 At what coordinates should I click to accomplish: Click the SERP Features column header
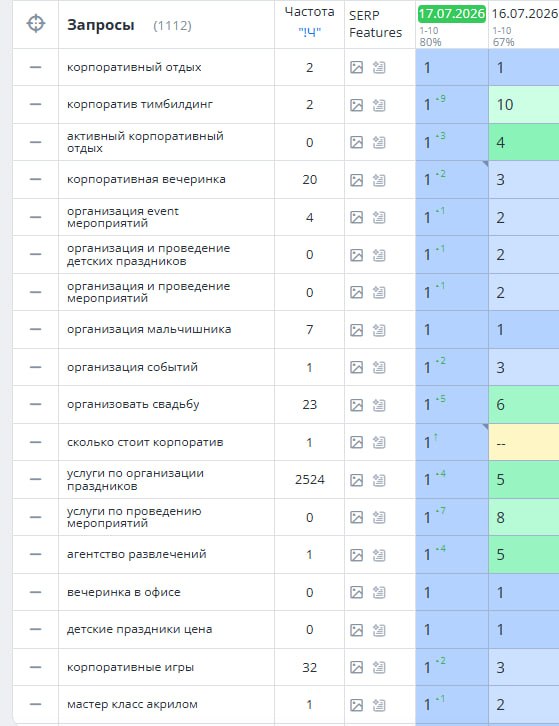click(x=376, y=24)
